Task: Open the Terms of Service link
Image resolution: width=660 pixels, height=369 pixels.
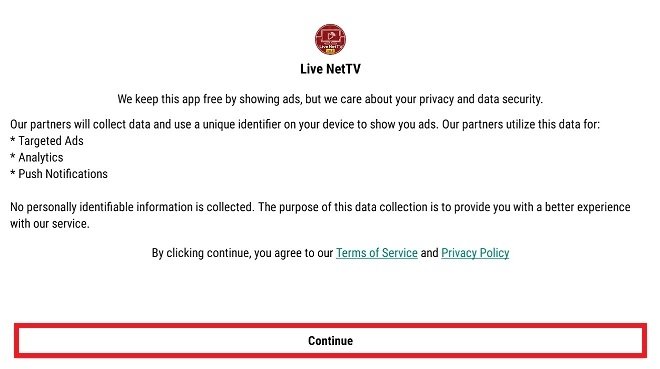Action: point(377,253)
